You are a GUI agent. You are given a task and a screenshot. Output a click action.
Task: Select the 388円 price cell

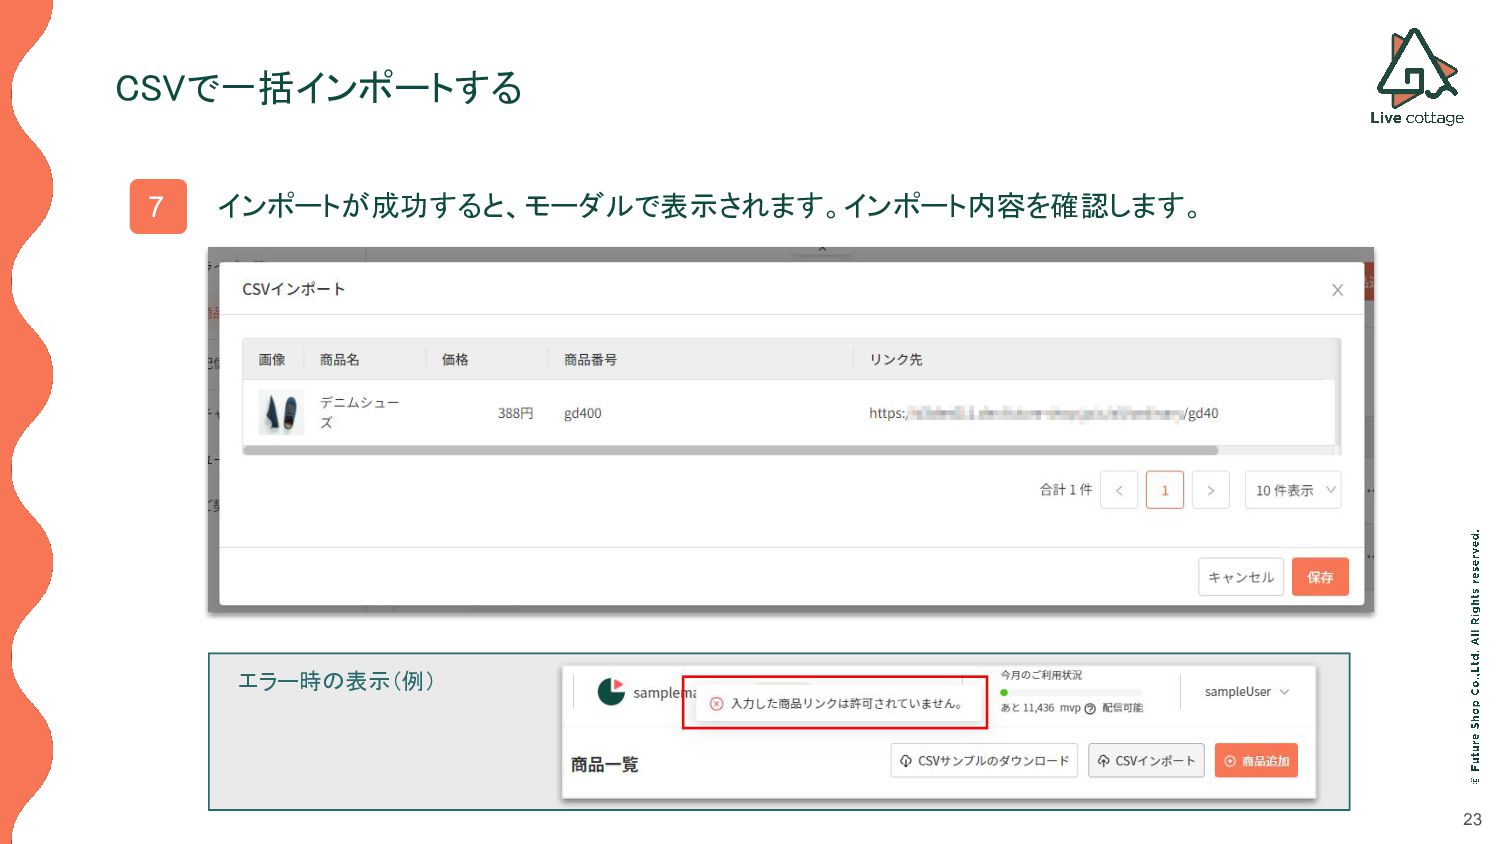pyautogui.click(x=515, y=413)
